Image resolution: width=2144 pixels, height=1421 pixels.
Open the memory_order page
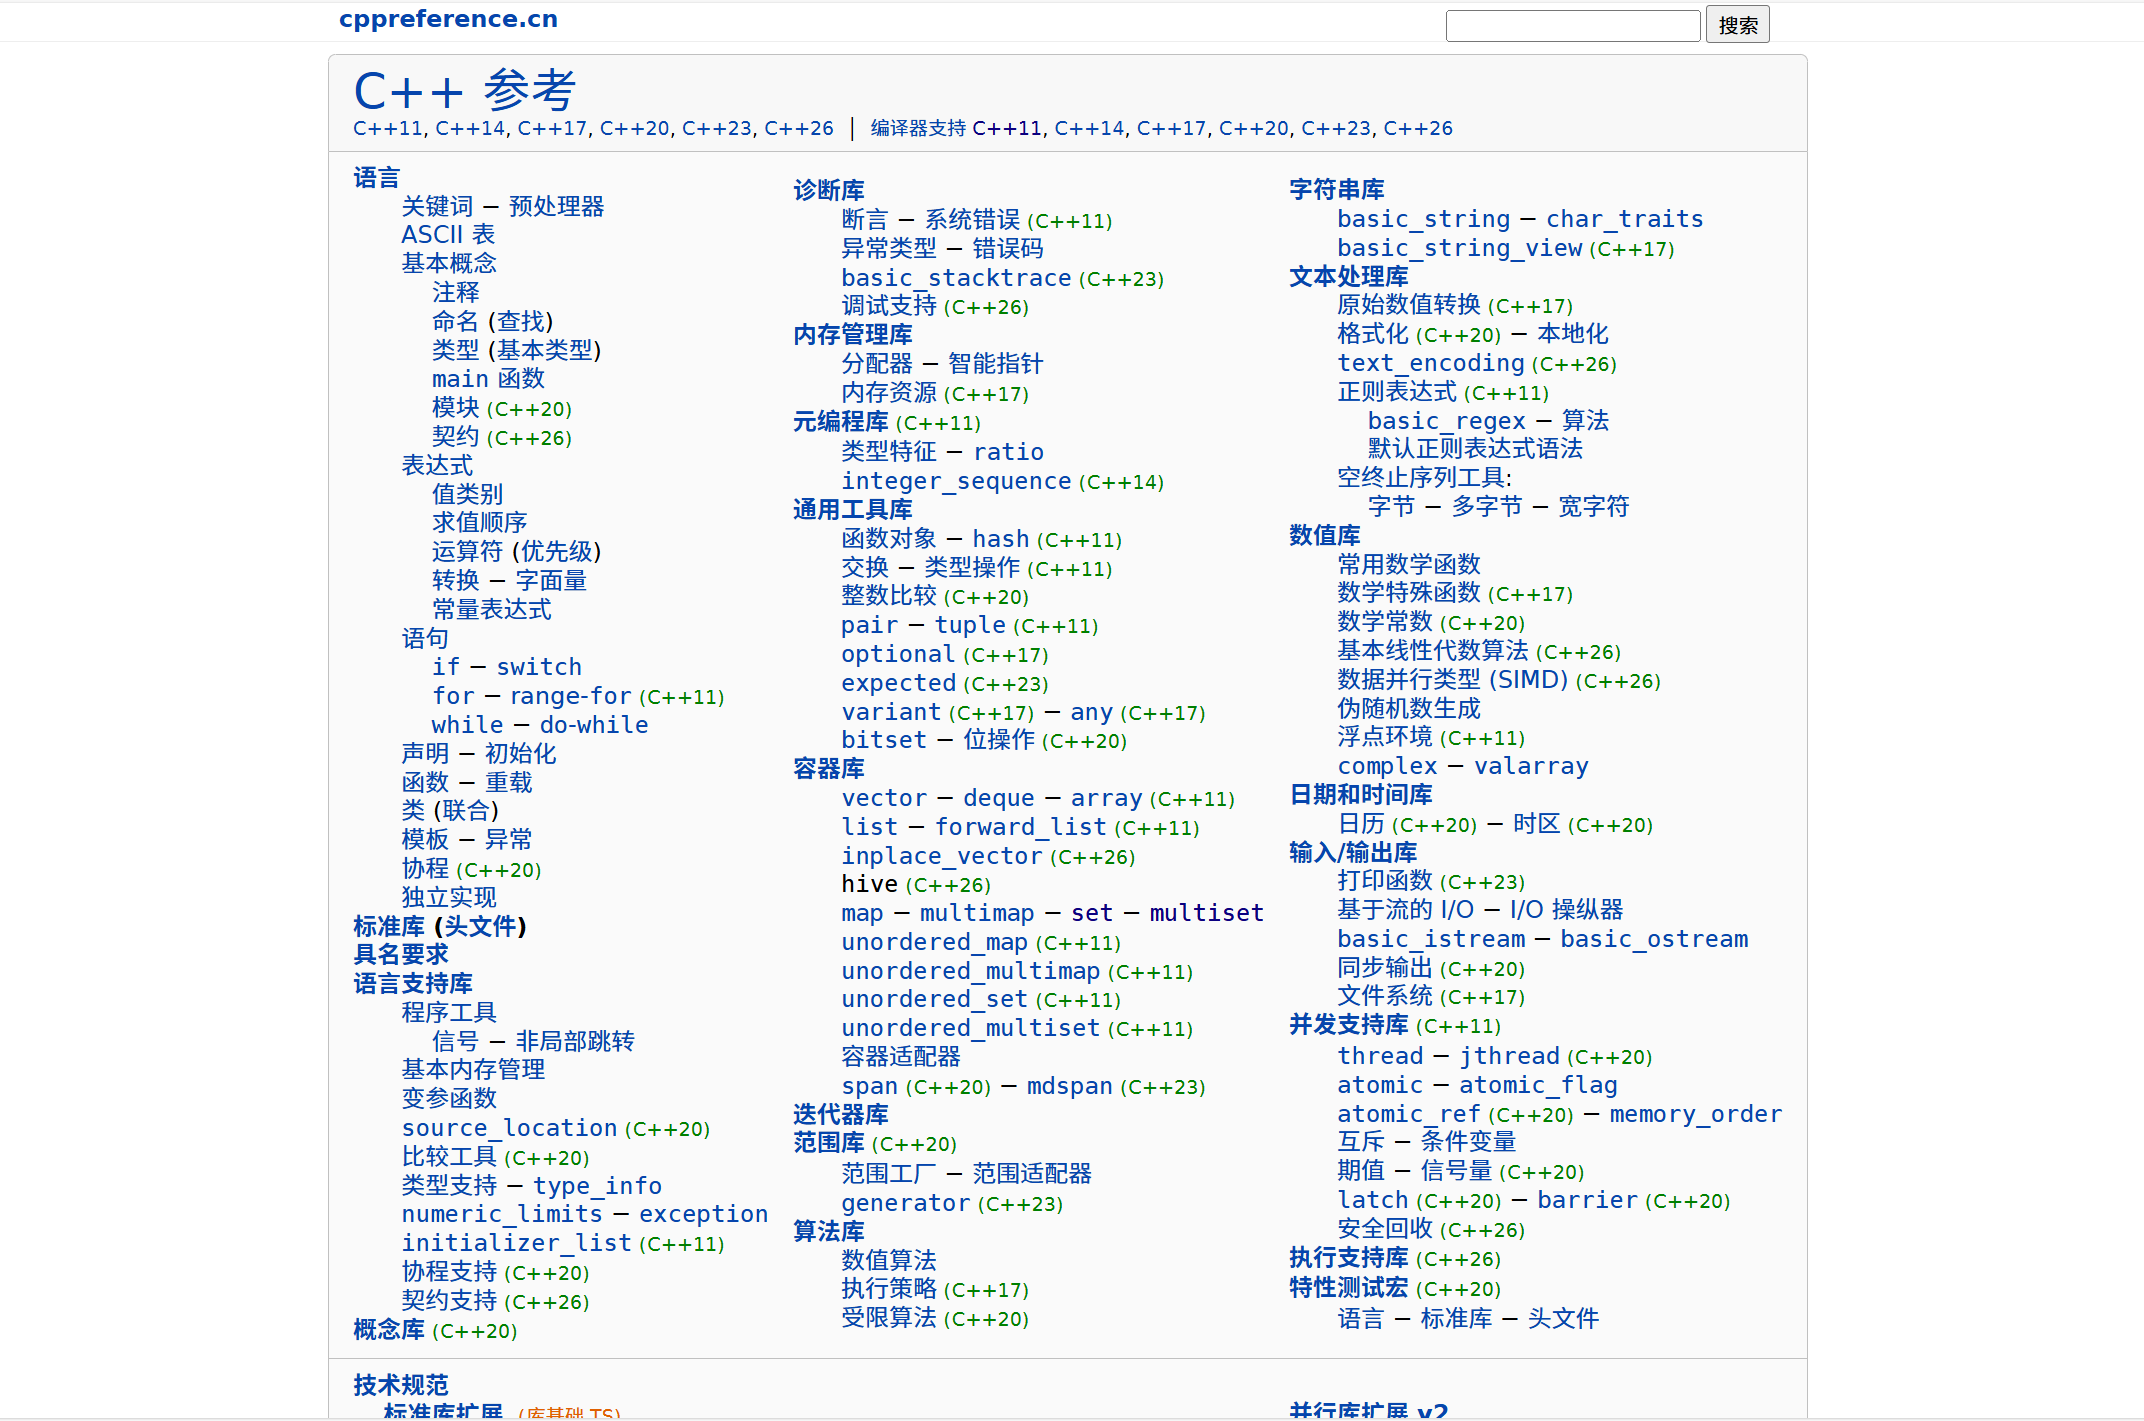coord(1695,1114)
